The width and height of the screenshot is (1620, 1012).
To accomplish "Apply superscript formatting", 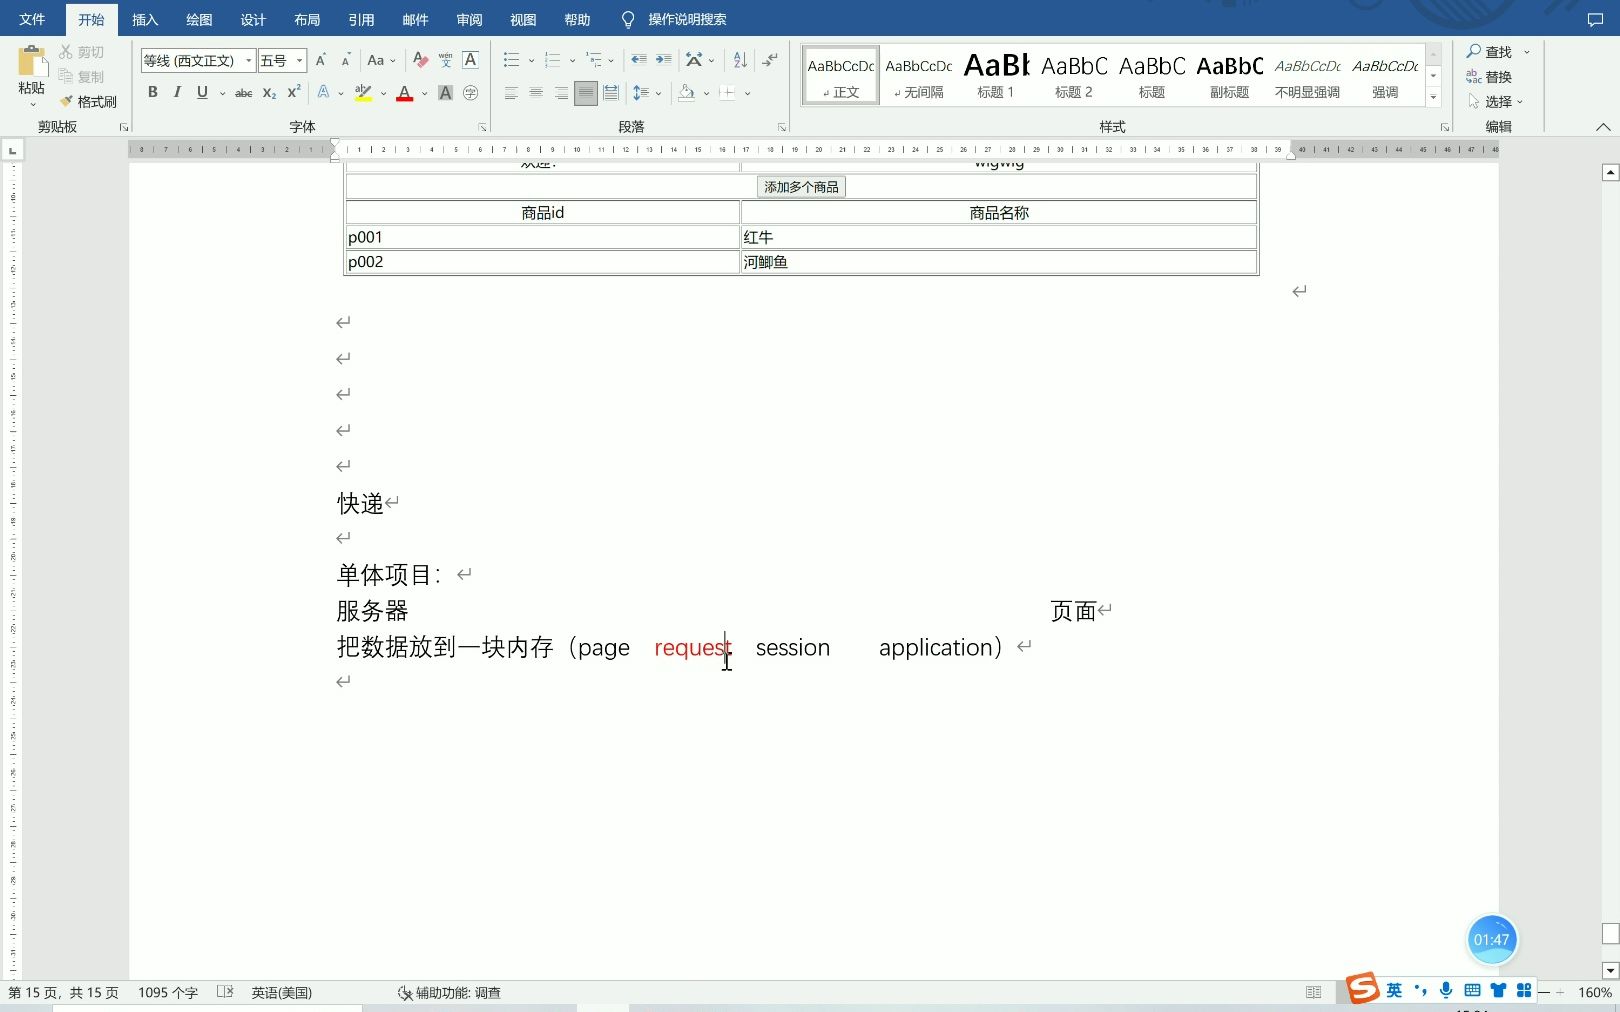I will coord(294,93).
